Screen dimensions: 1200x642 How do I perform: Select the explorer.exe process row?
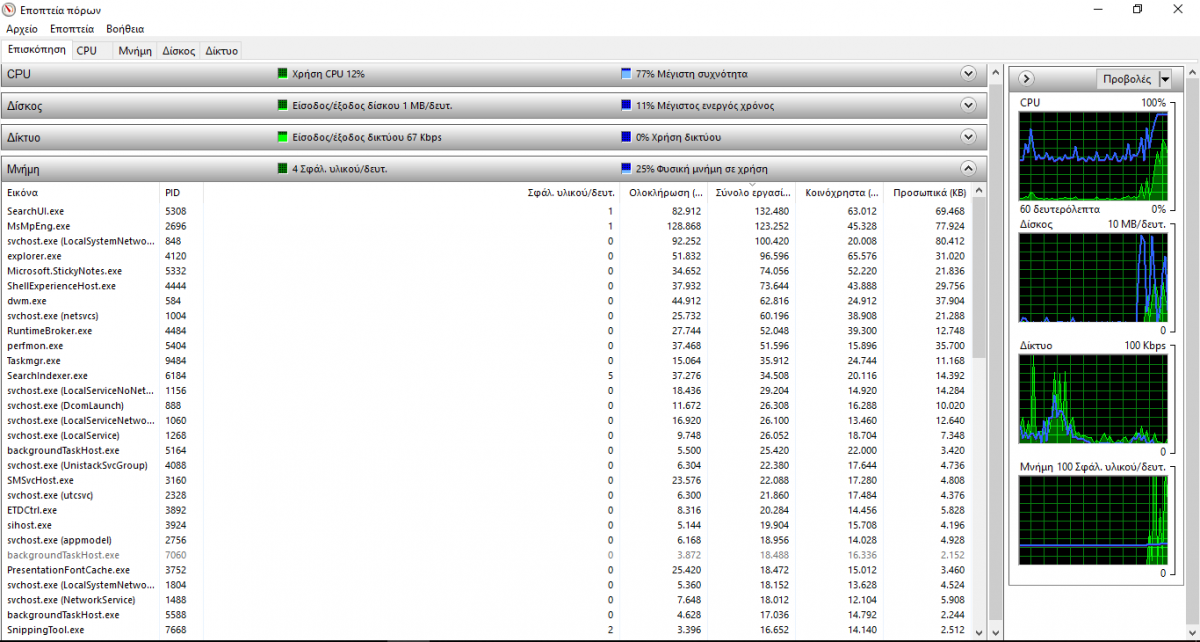[x=487, y=256]
